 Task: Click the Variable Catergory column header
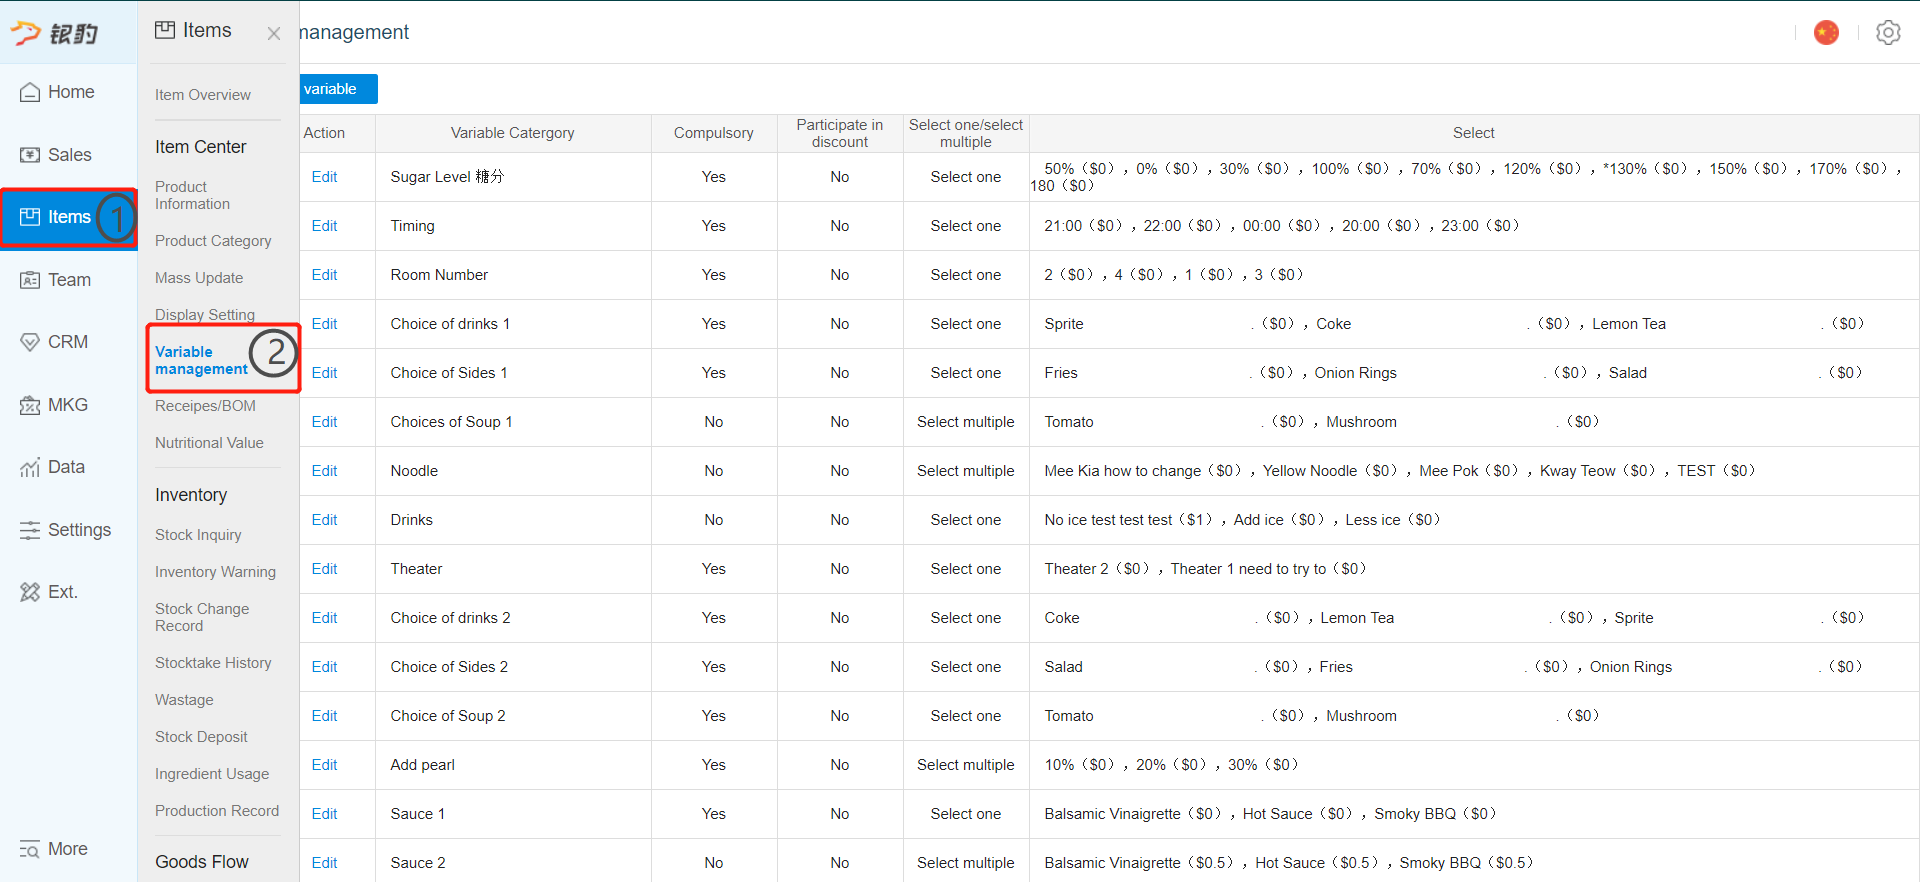(513, 133)
